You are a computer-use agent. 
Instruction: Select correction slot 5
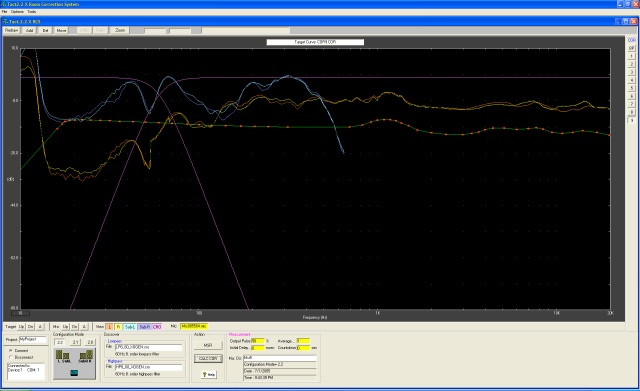(x=631, y=88)
